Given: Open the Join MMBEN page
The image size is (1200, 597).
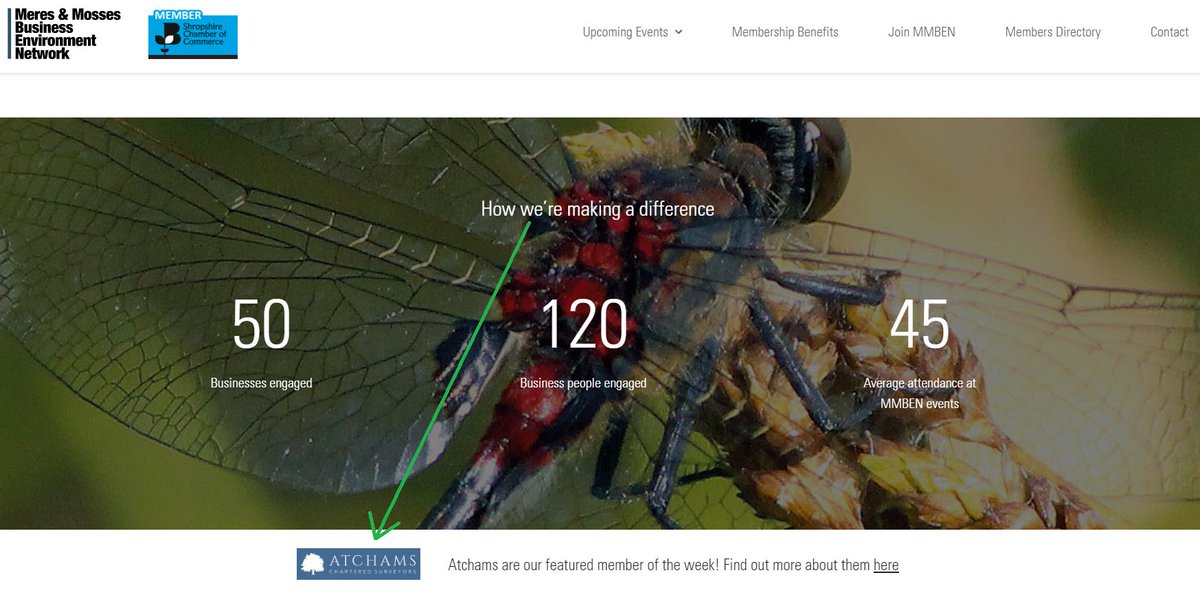Looking at the screenshot, I should pyautogui.click(x=922, y=32).
